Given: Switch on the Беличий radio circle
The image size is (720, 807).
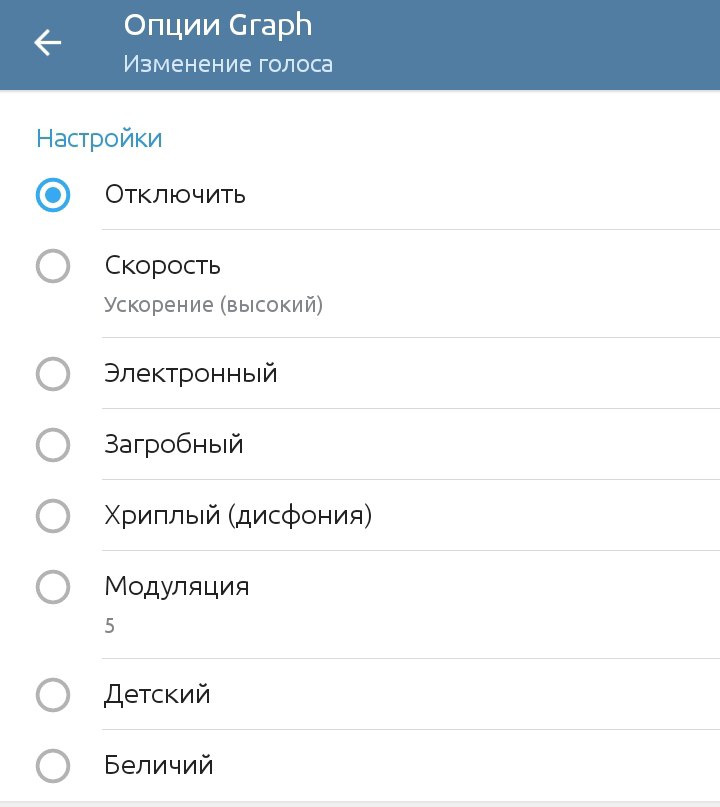Looking at the screenshot, I should [53, 766].
